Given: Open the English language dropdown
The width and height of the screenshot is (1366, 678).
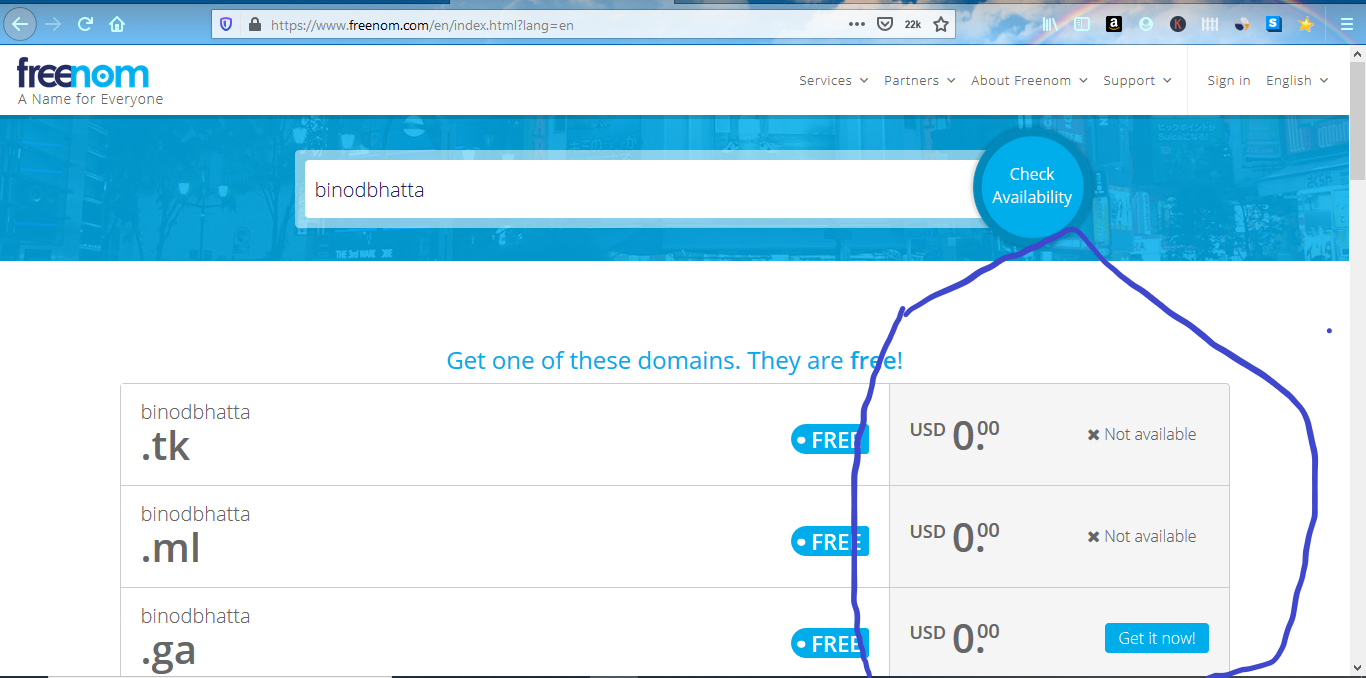Looking at the screenshot, I should 1296,80.
